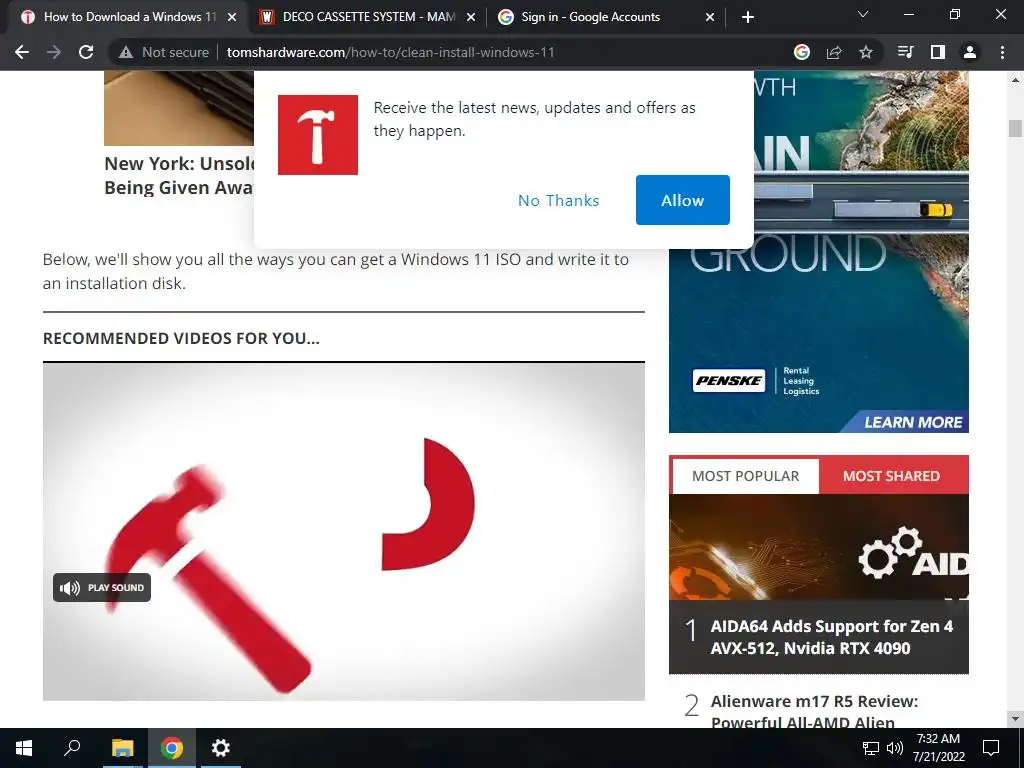Select the Most Popular tab
1024x768 pixels.
coord(745,476)
